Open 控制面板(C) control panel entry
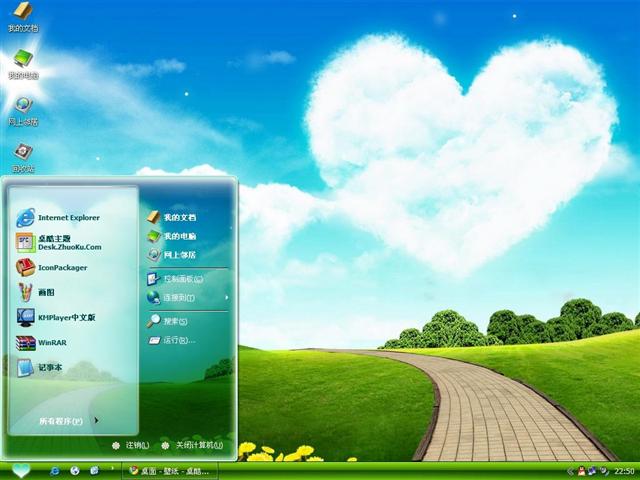640x480 pixels. 175,279
